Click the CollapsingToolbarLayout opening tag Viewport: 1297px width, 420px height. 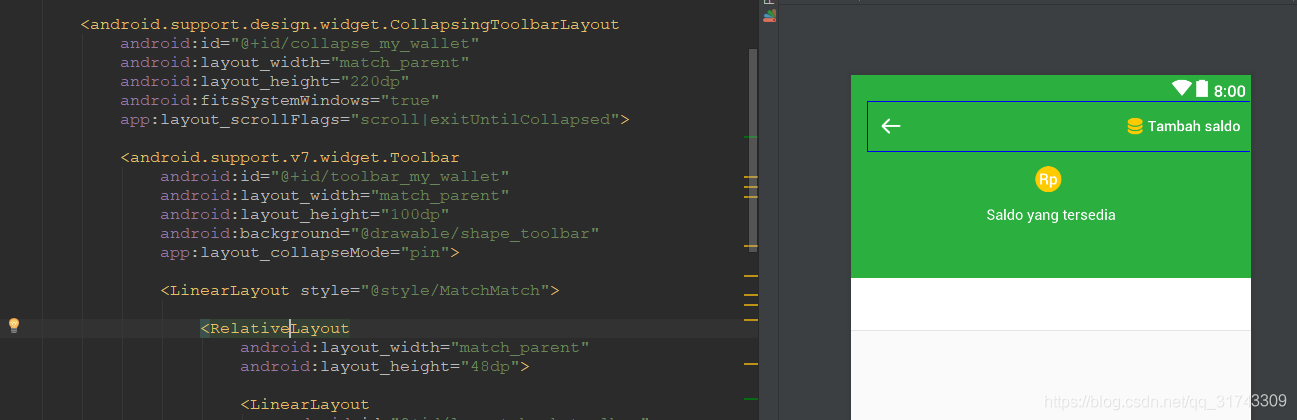click(x=350, y=25)
